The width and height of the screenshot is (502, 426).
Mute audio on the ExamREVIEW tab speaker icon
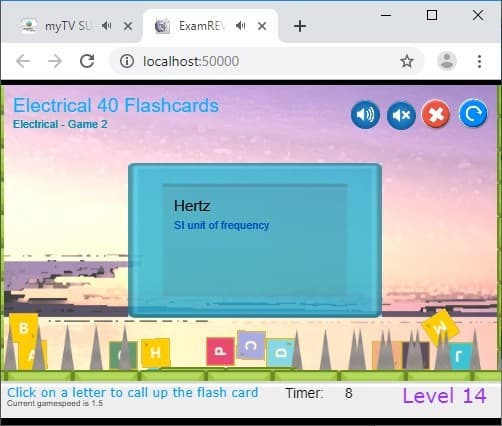(241, 26)
